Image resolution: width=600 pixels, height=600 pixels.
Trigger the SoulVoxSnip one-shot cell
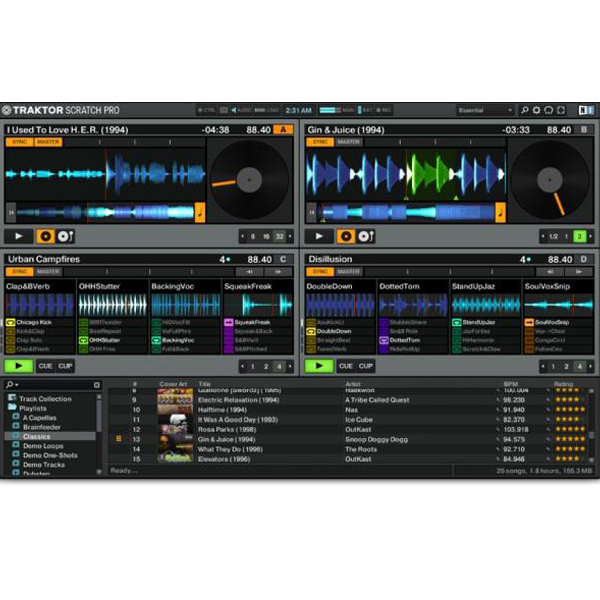pyautogui.click(x=558, y=323)
